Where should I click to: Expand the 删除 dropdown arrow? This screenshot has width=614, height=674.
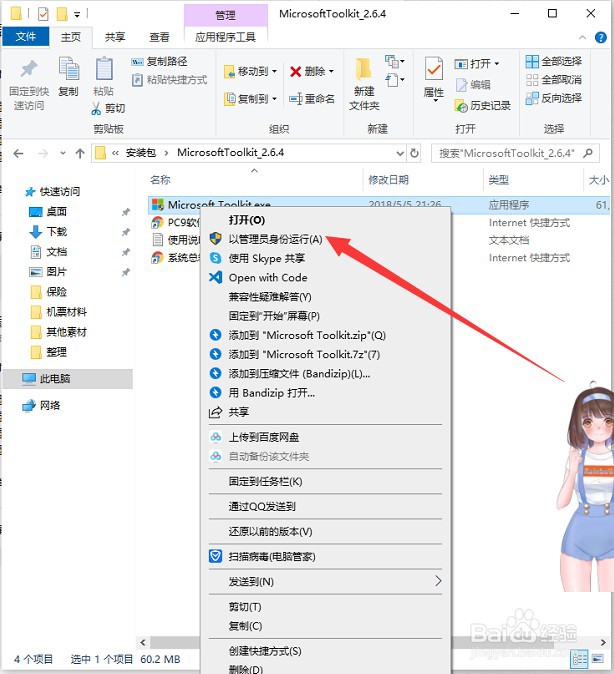(x=331, y=71)
